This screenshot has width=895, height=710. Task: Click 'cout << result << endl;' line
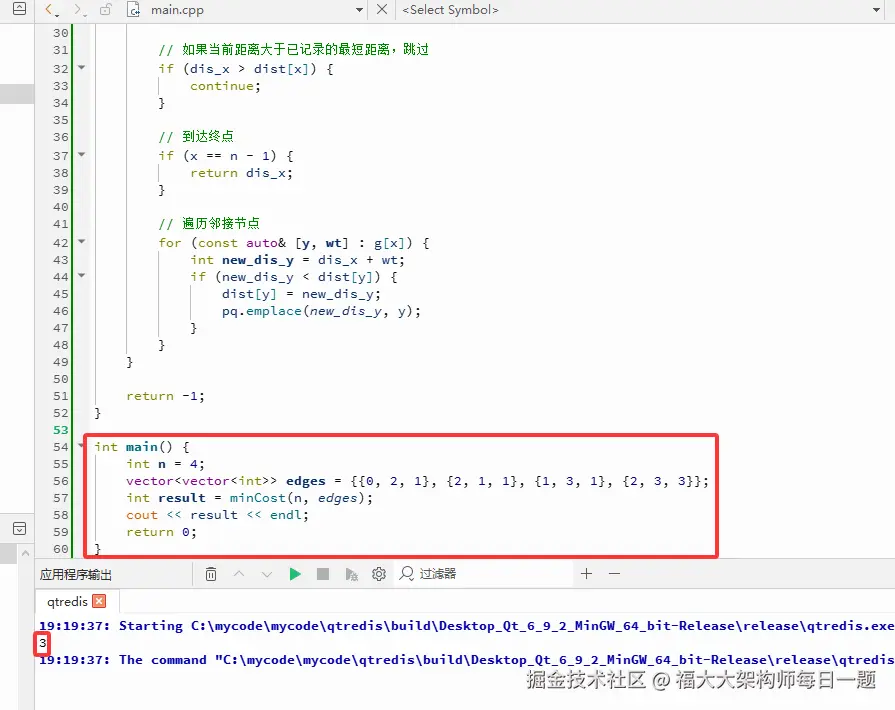click(x=217, y=515)
